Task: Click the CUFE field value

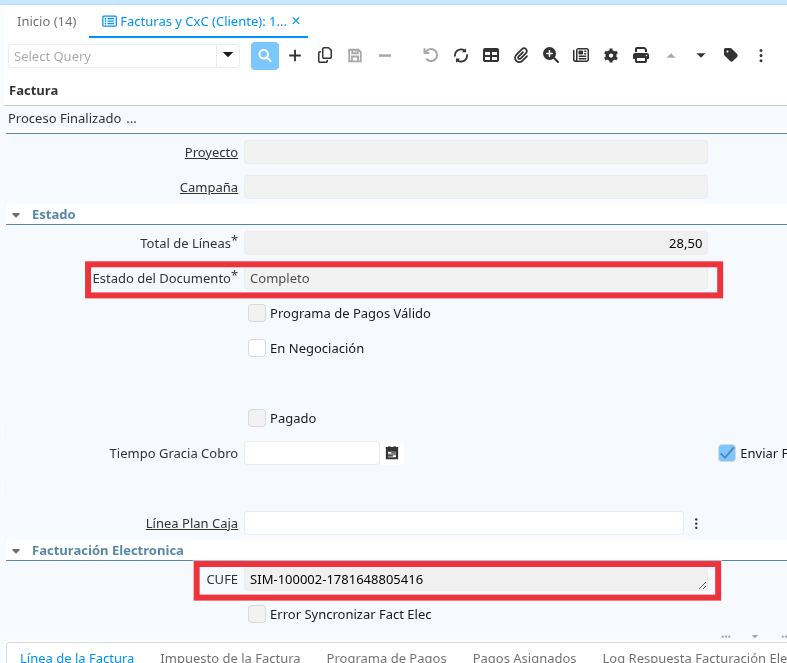Action: 476,580
